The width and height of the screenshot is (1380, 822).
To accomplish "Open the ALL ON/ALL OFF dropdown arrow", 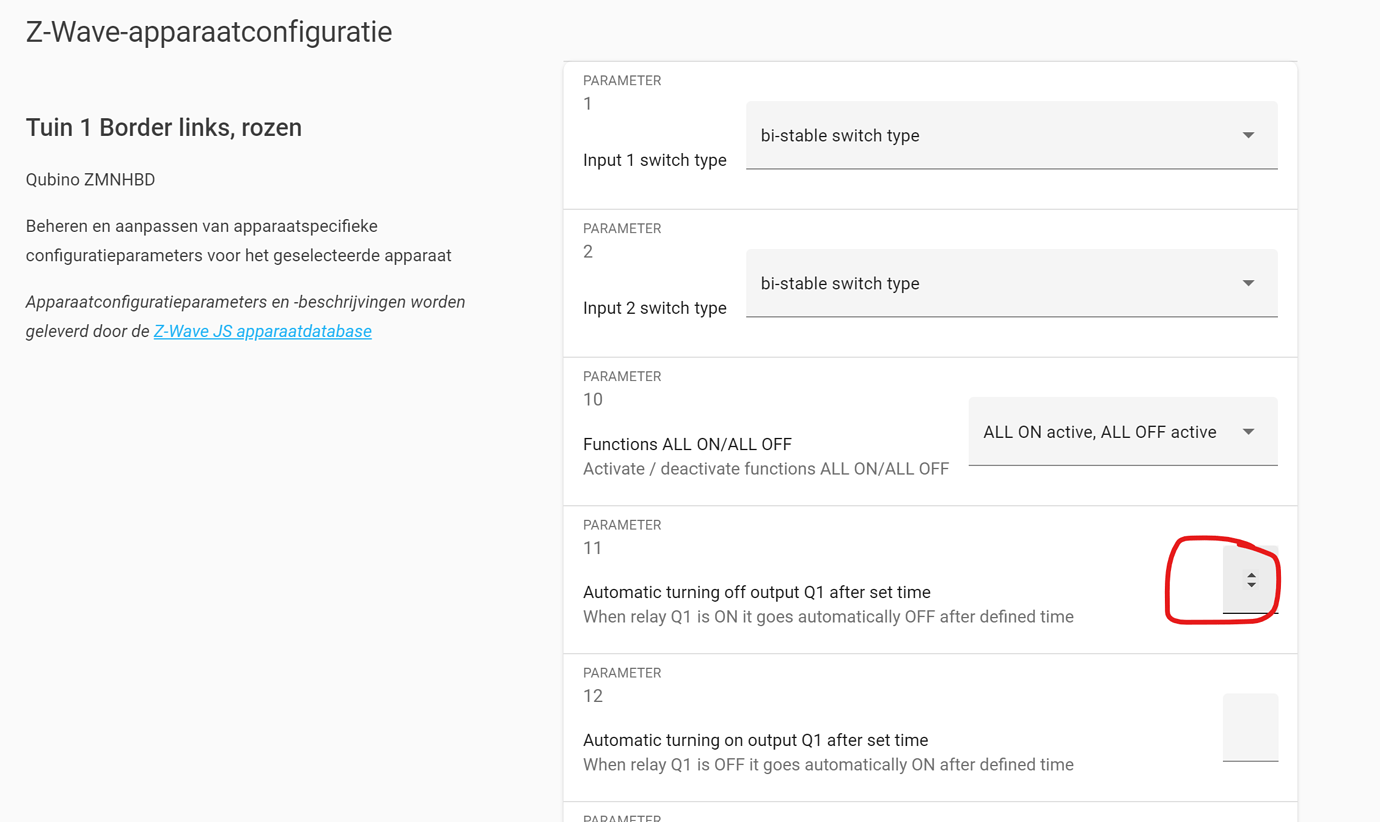I will [1248, 431].
